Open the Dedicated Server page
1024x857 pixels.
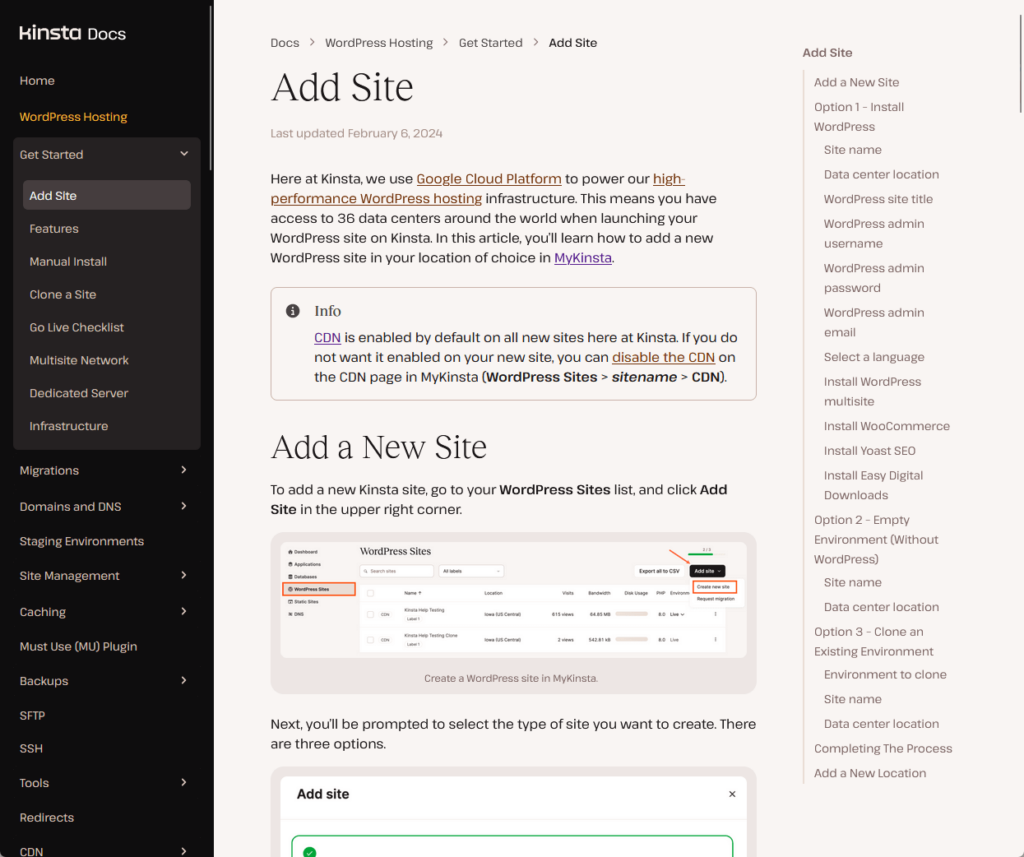pos(79,393)
